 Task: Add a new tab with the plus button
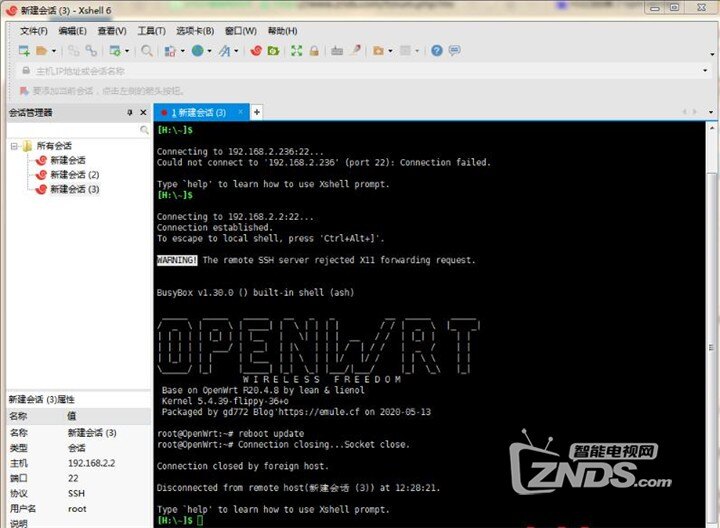[257, 112]
